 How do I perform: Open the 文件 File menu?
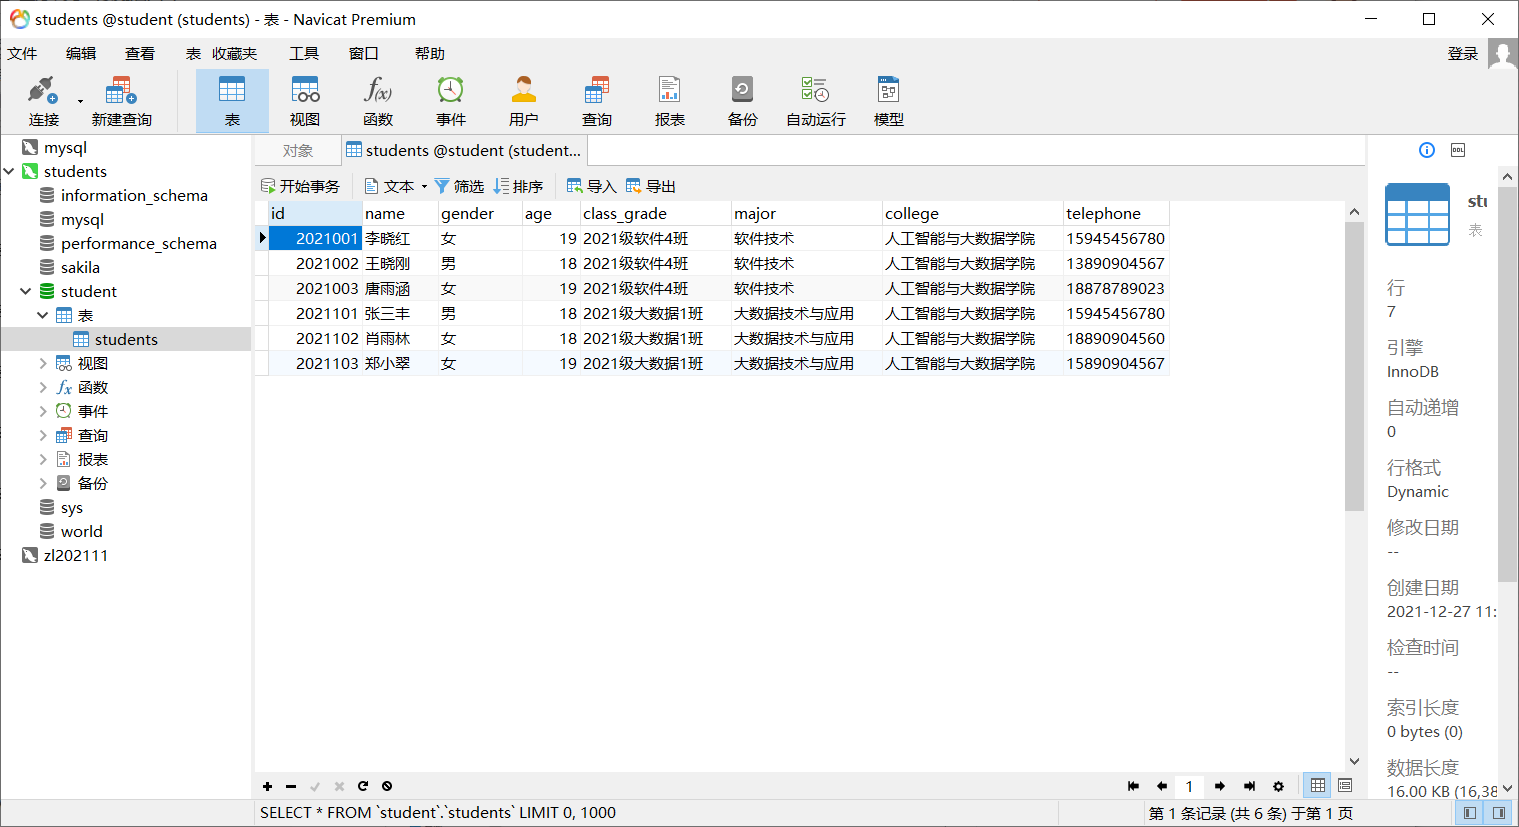pos(22,53)
